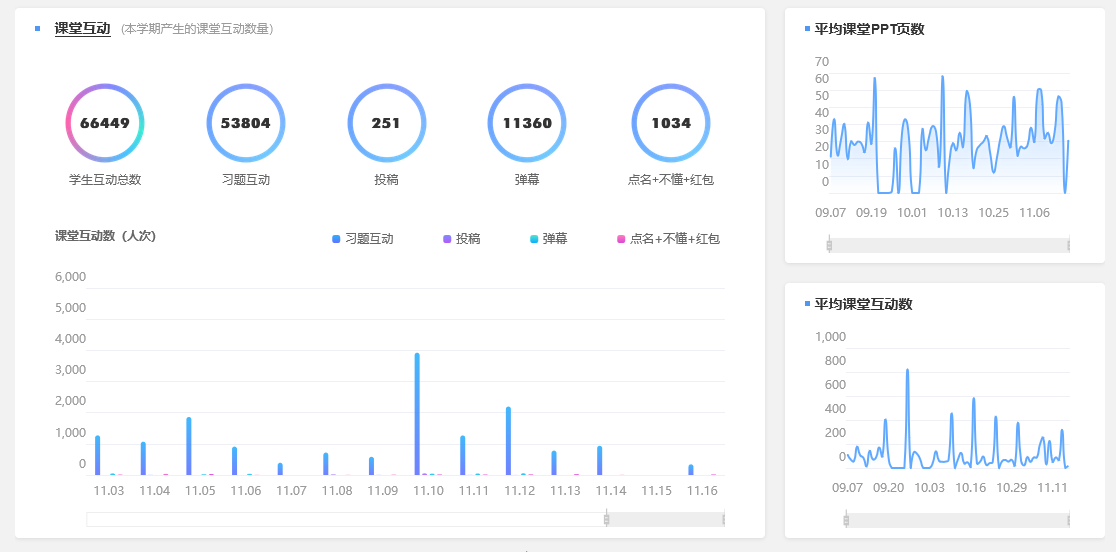Screen dimensions: 1116x552
Task: Click left handle of 课堂互动数 zoom slider
Action: click(x=606, y=519)
